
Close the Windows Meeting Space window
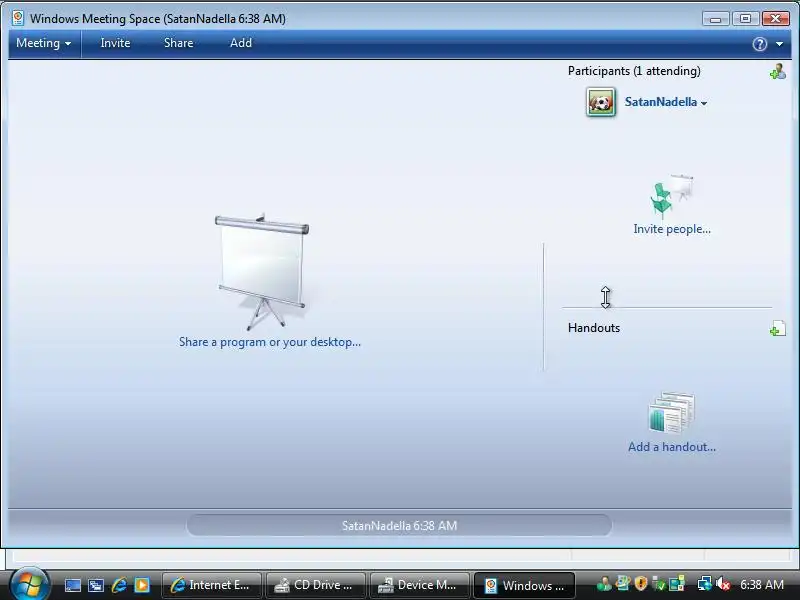776,19
